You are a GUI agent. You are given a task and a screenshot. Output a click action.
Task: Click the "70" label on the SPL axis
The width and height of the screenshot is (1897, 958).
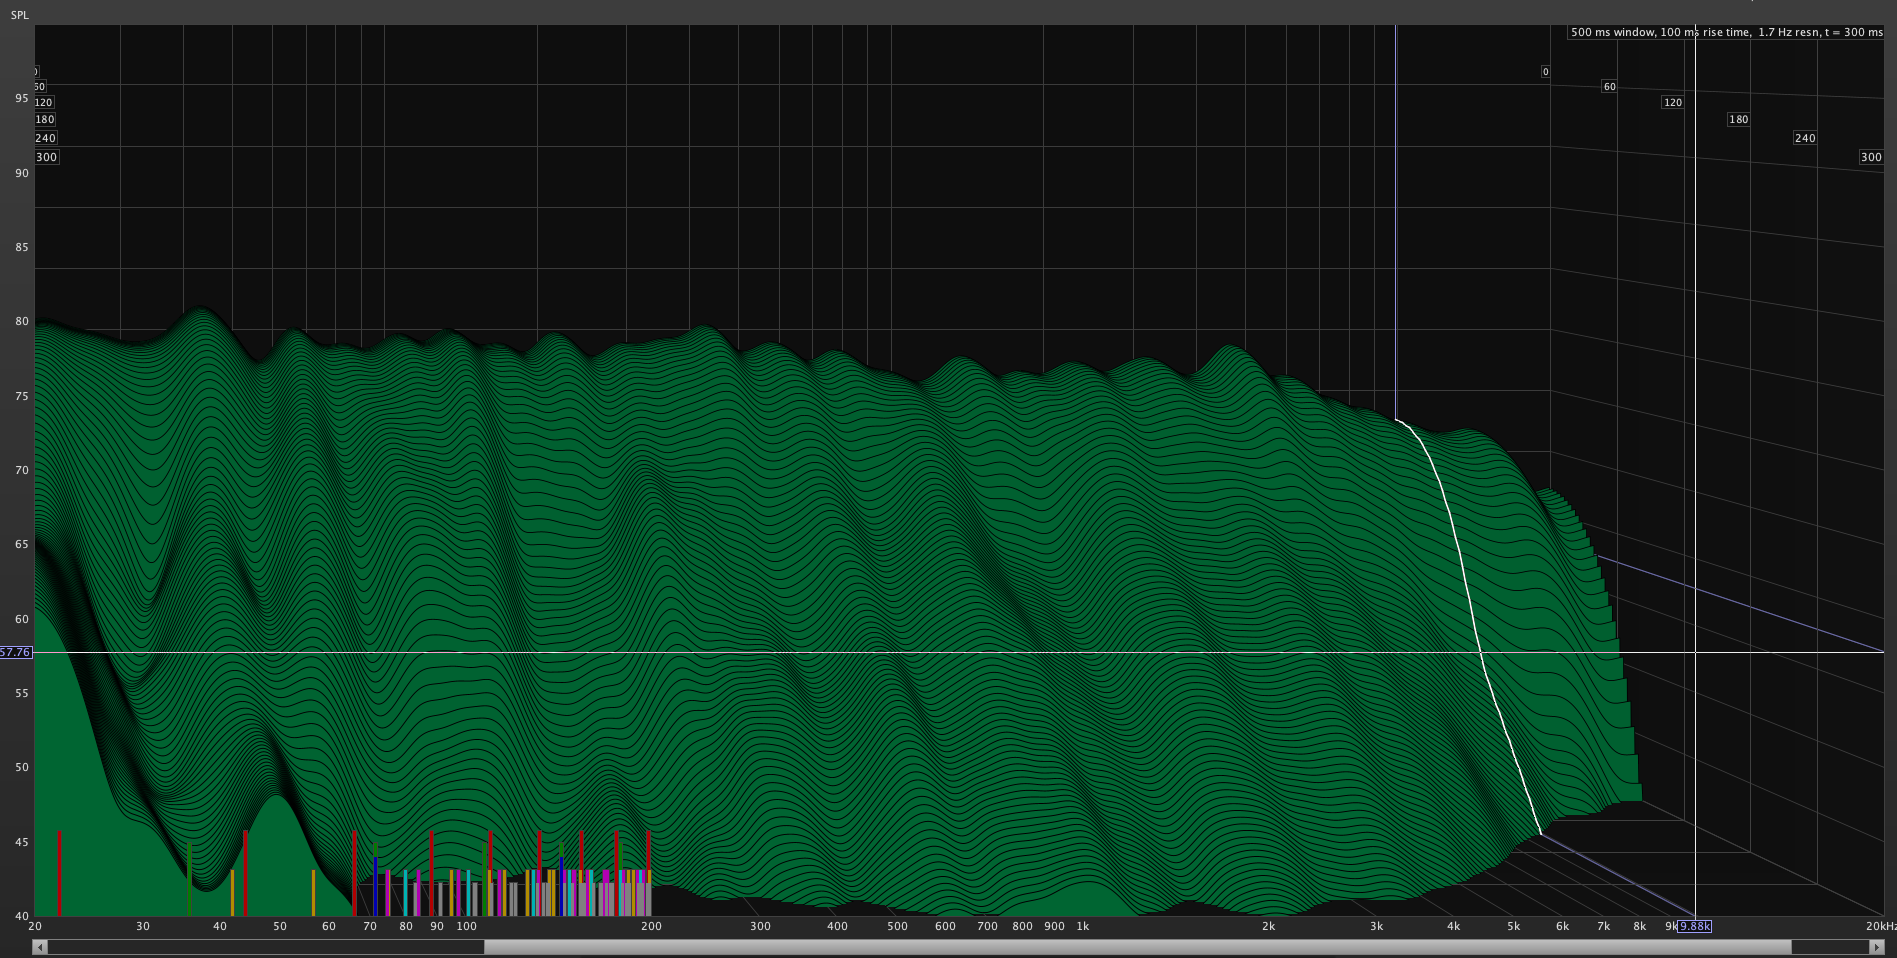22,470
